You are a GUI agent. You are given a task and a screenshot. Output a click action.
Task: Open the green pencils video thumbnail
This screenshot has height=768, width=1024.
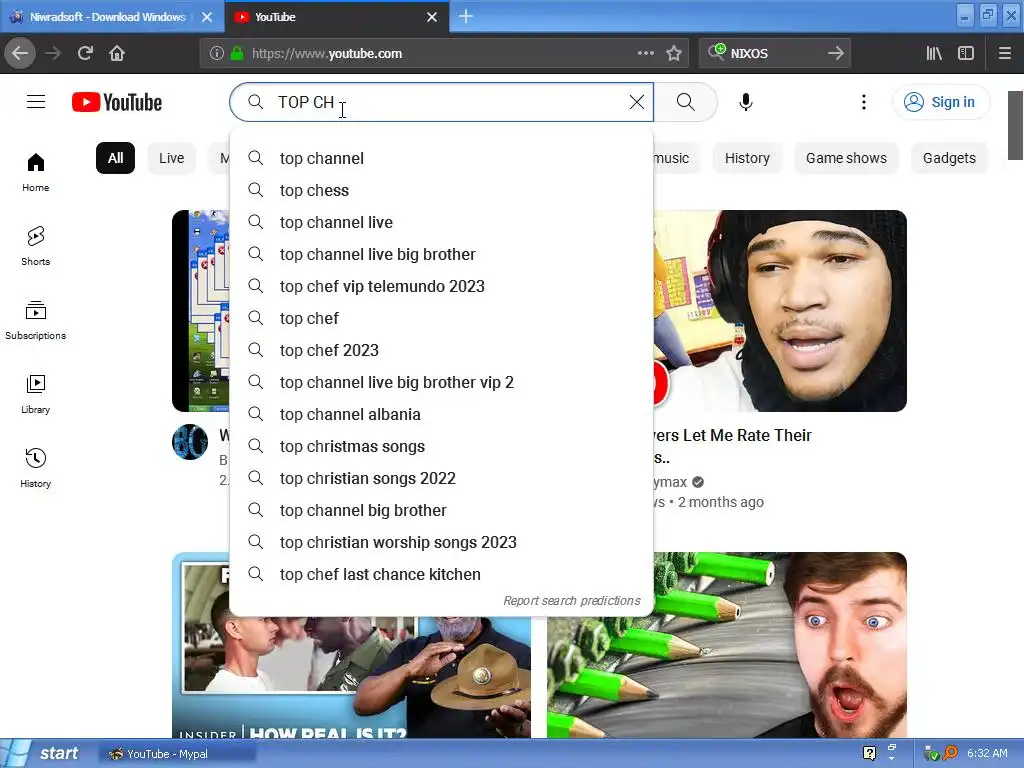(x=726, y=645)
